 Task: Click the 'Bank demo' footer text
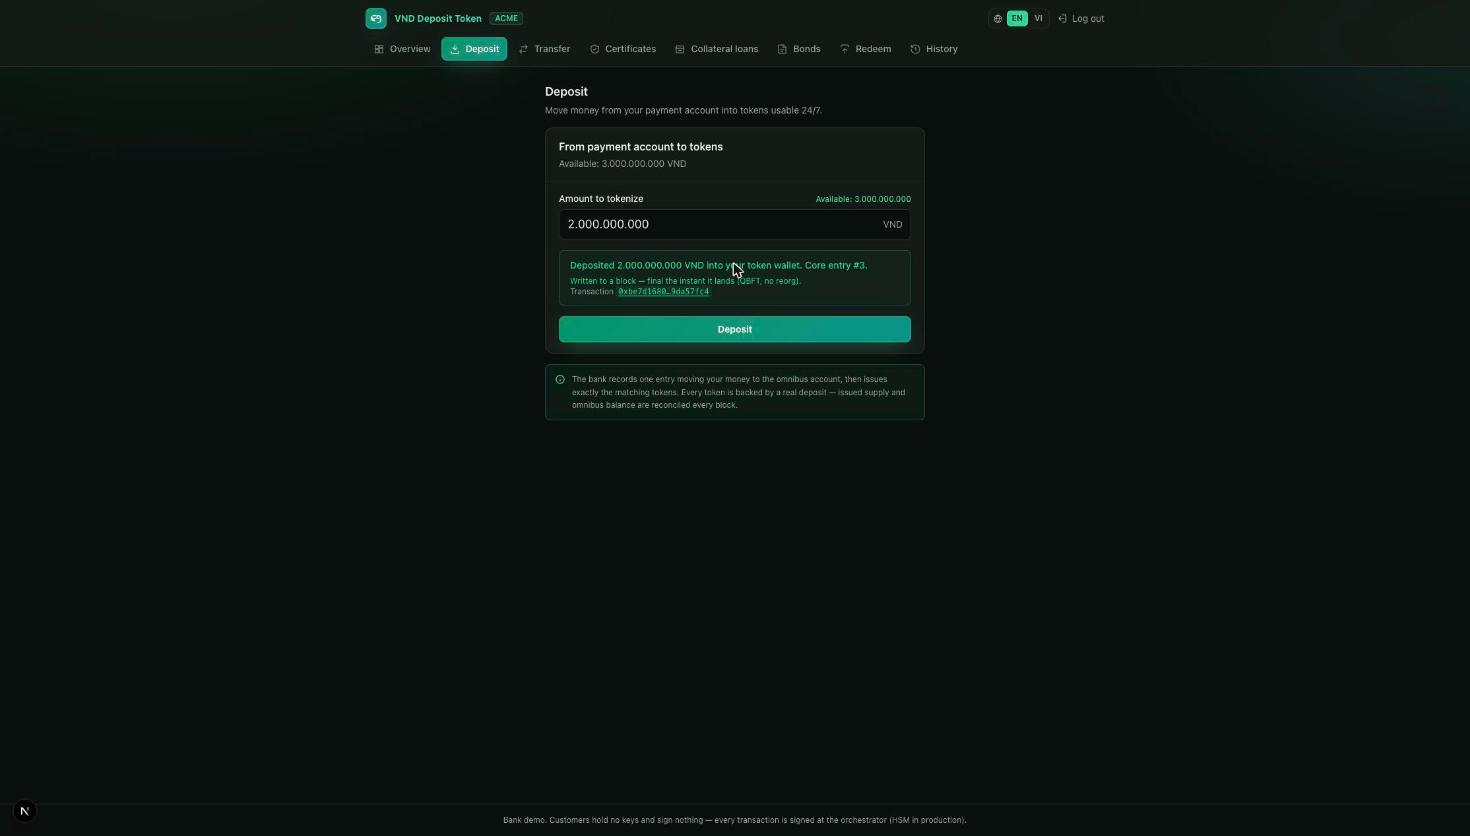tap(735, 820)
